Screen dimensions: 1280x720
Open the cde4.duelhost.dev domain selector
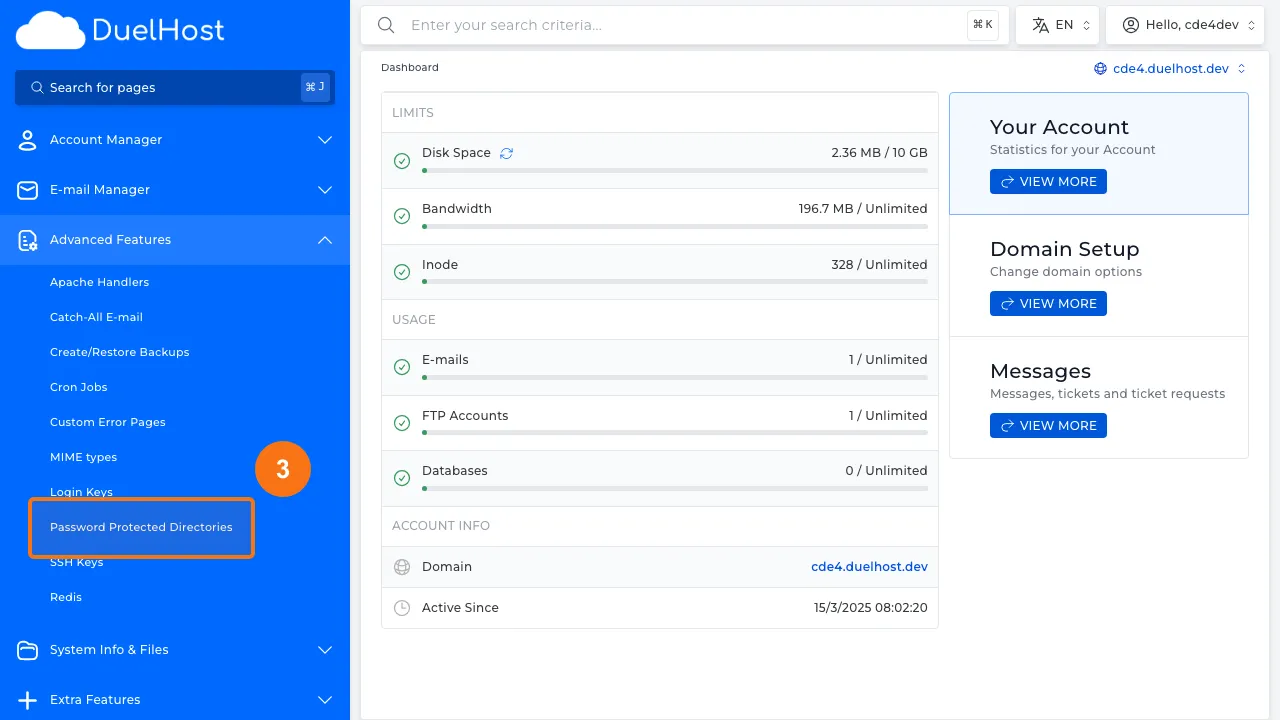click(x=1170, y=69)
